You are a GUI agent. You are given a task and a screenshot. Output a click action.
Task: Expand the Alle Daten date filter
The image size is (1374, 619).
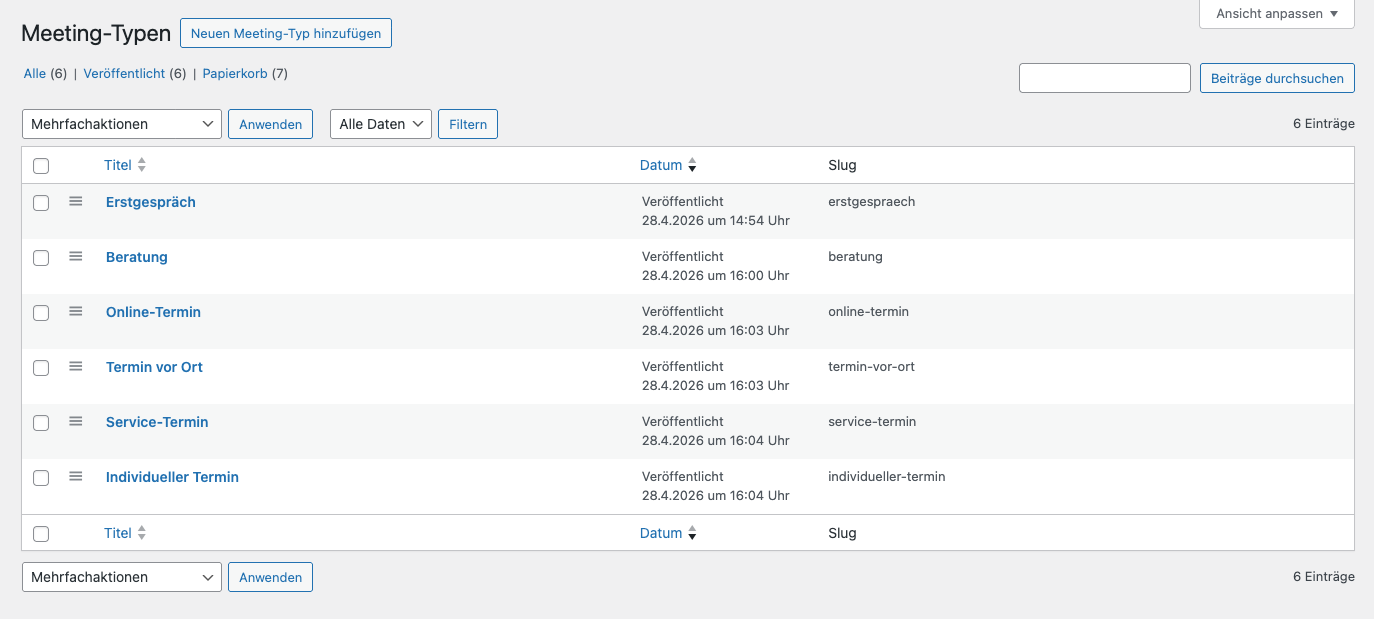[380, 124]
